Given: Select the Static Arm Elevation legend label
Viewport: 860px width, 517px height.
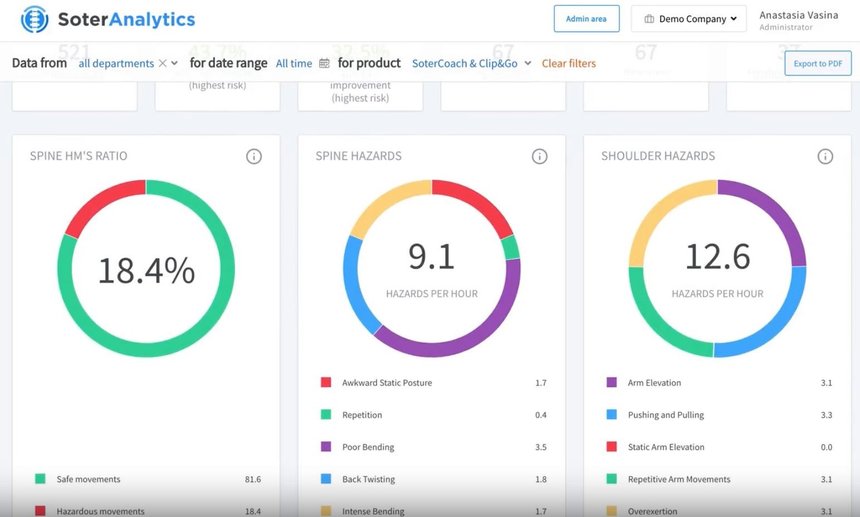Looking at the screenshot, I should pyautogui.click(x=666, y=447).
